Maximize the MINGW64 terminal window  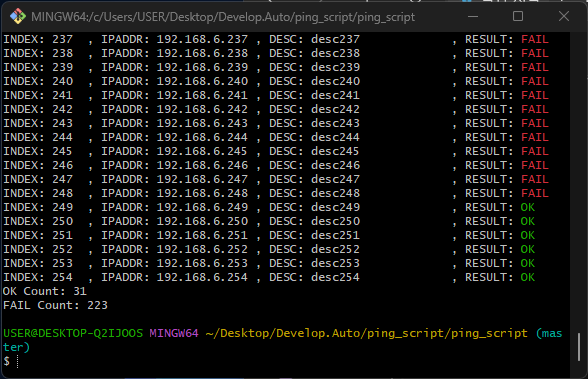[518, 16]
